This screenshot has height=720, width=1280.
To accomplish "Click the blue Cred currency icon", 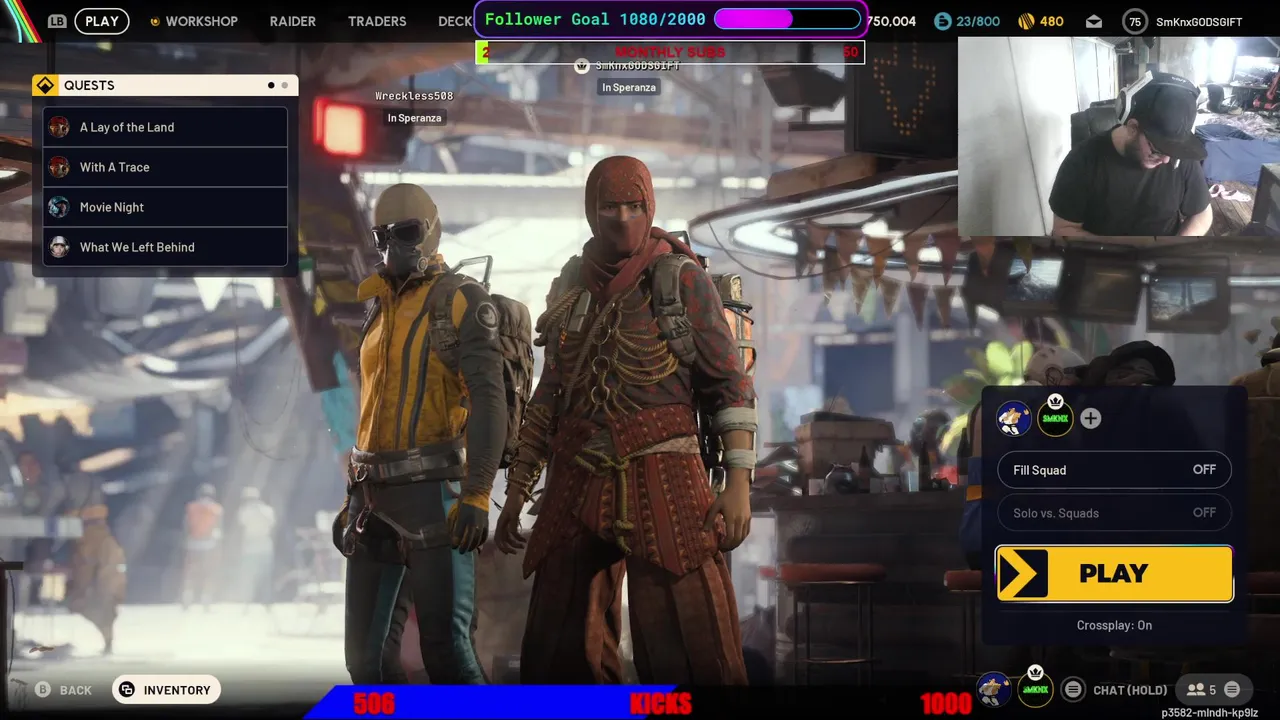I will click(x=942, y=21).
